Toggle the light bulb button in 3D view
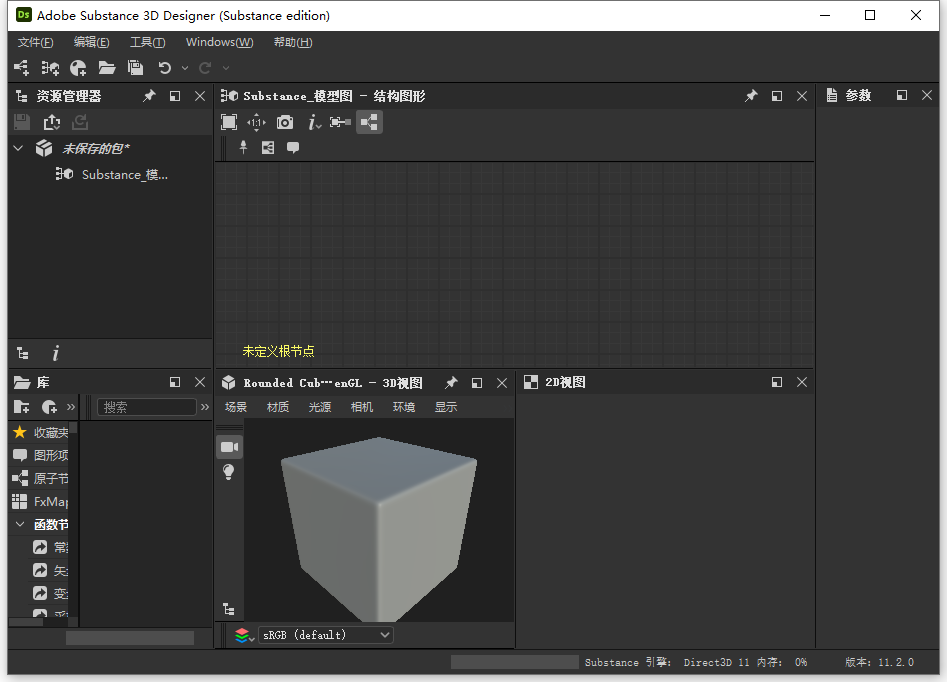Viewport: 947px width, 682px height. (229, 472)
